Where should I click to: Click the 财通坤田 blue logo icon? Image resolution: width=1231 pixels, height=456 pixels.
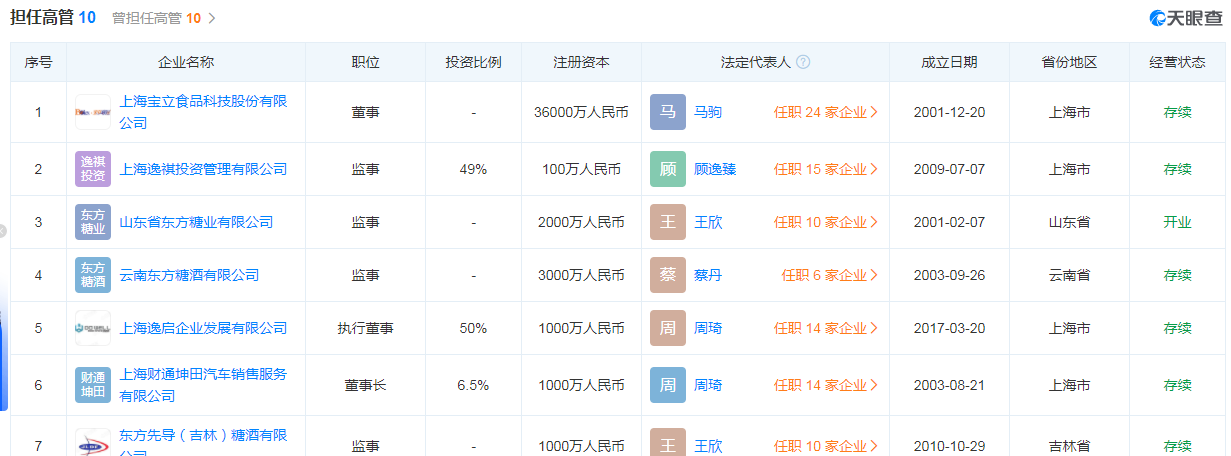93,385
